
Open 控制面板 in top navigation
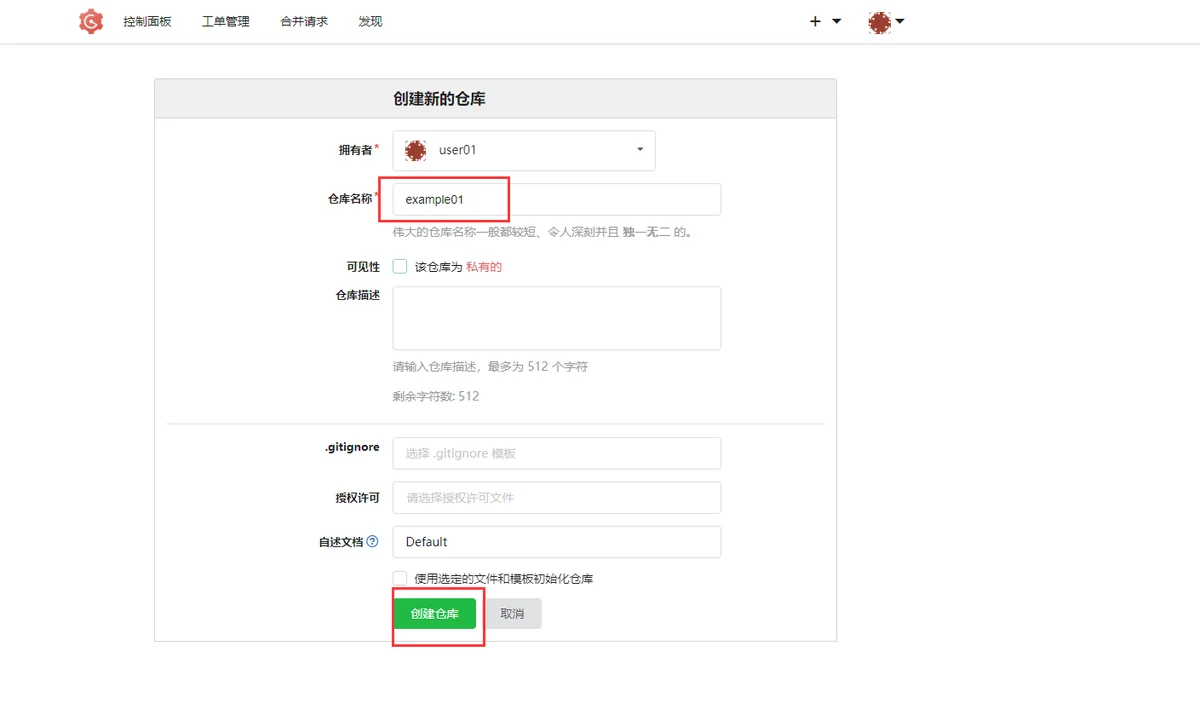[x=147, y=21]
